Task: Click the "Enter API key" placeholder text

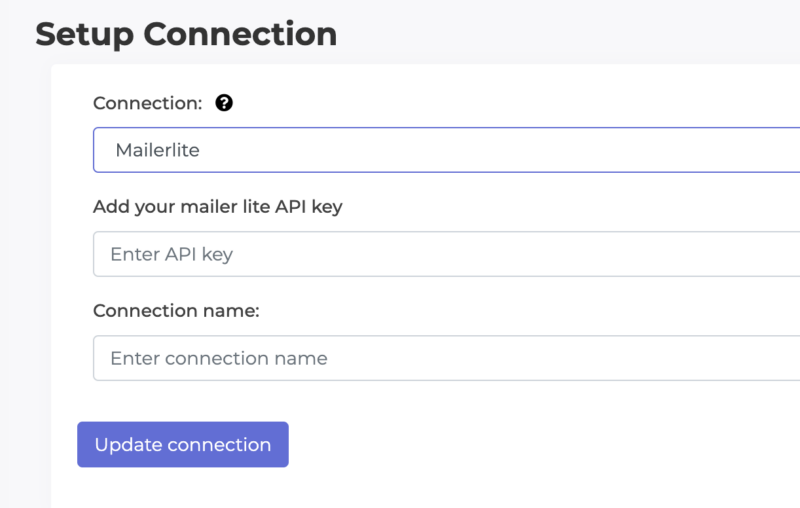Action: [x=171, y=254]
